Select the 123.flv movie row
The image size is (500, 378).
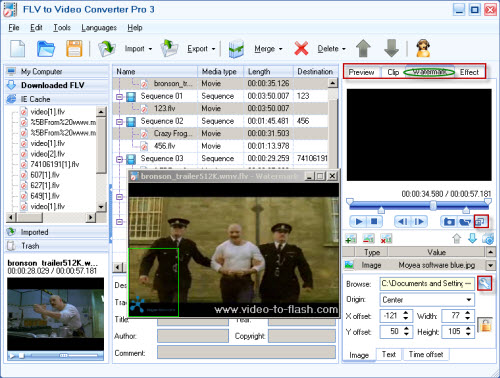point(220,108)
